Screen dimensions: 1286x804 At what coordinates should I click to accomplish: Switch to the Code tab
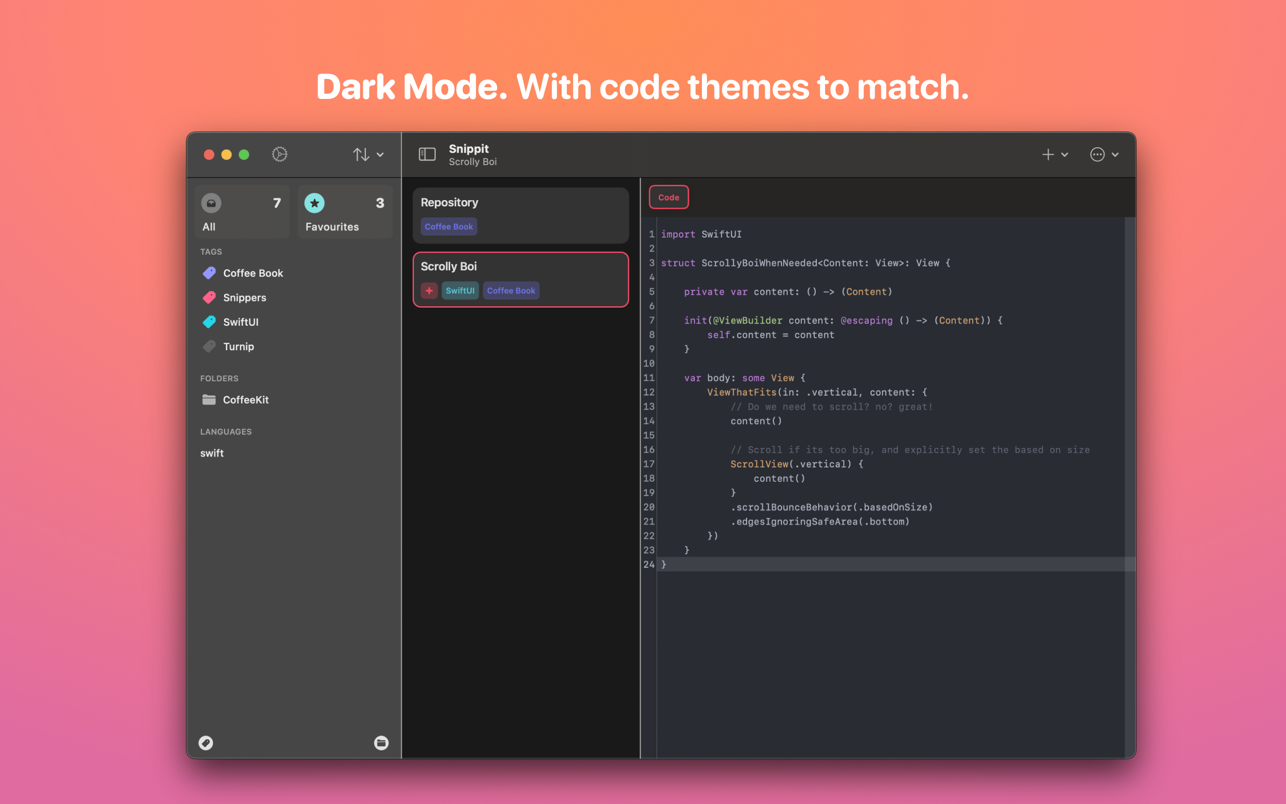669,197
